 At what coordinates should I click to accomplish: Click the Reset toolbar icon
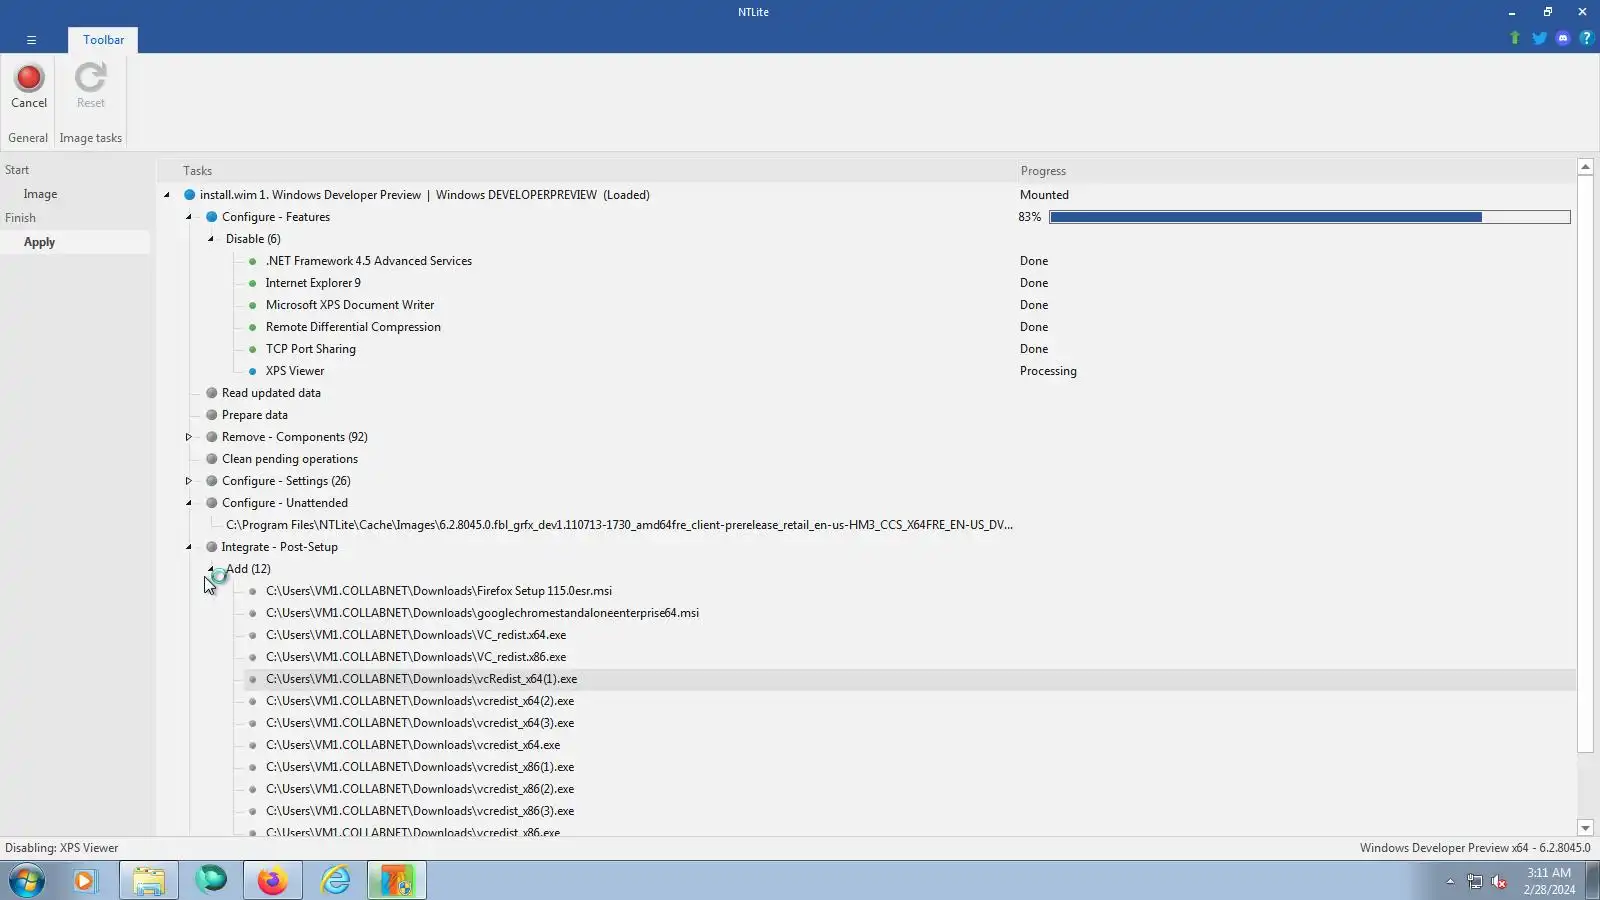click(x=91, y=86)
